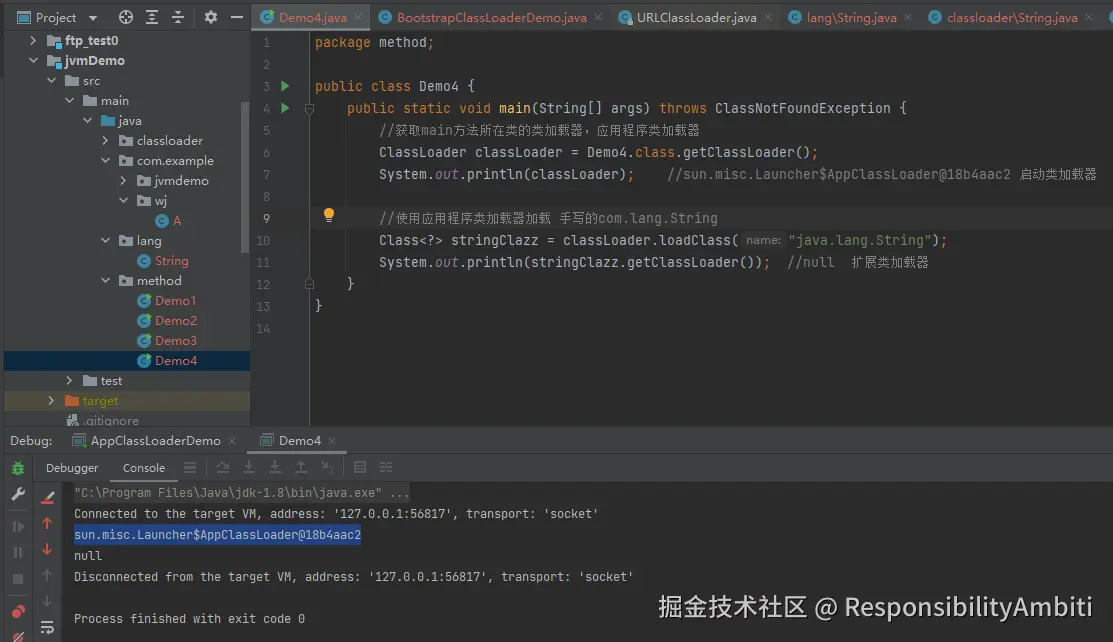
Task: Click the yellow intention light bulb
Action: pyautogui.click(x=329, y=215)
